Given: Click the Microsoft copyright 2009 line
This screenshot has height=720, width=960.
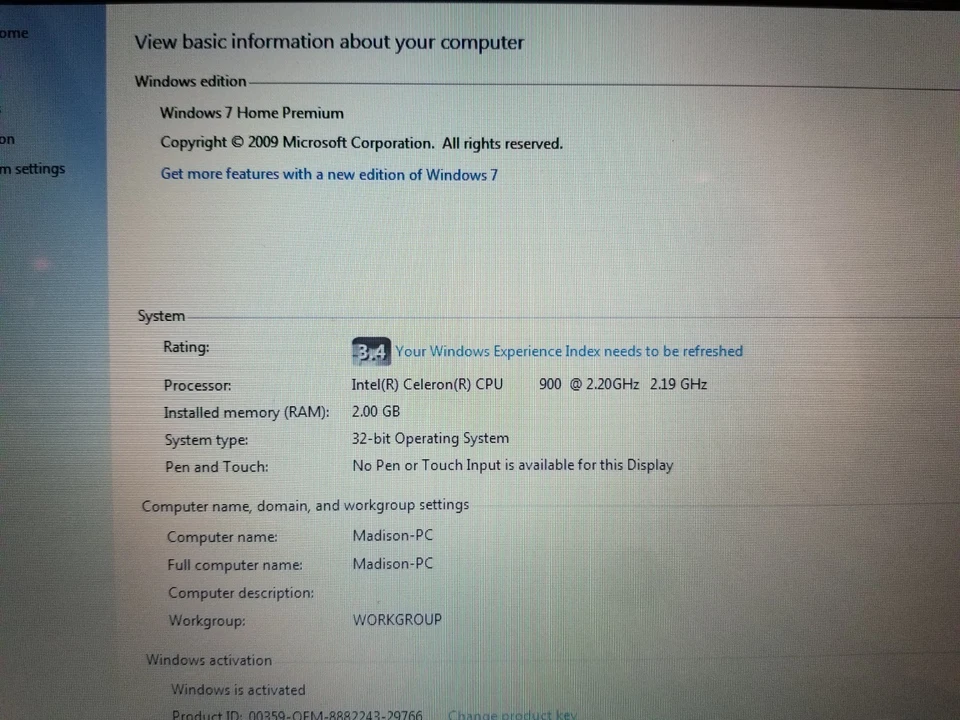Looking at the screenshot, I should 361,143.
